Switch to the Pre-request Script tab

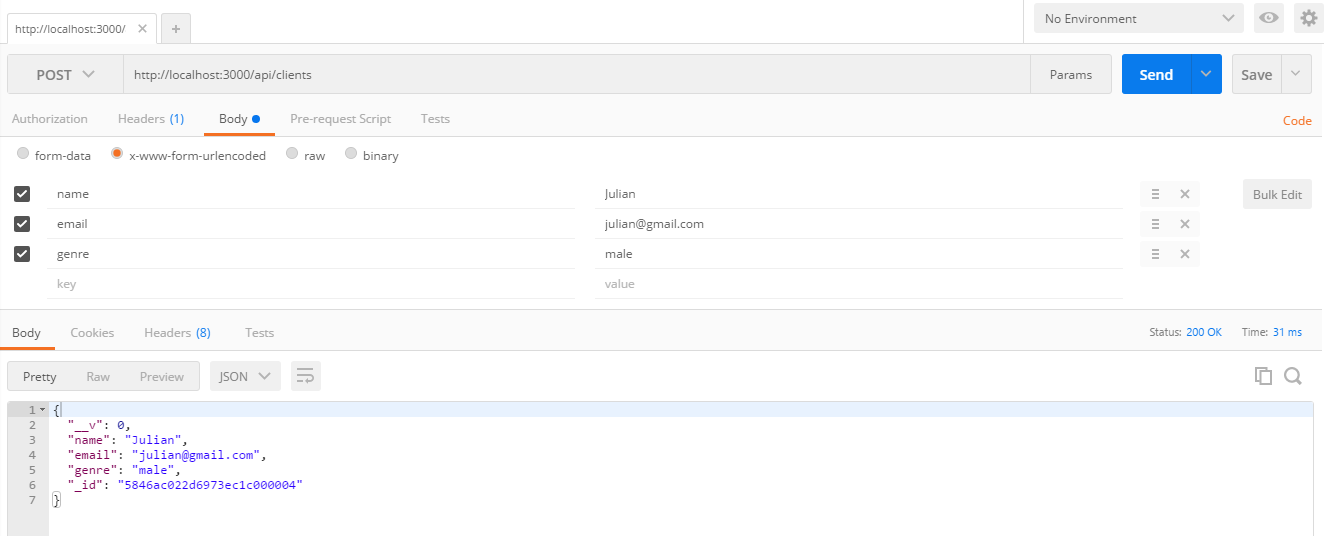(x=340, y=118)
